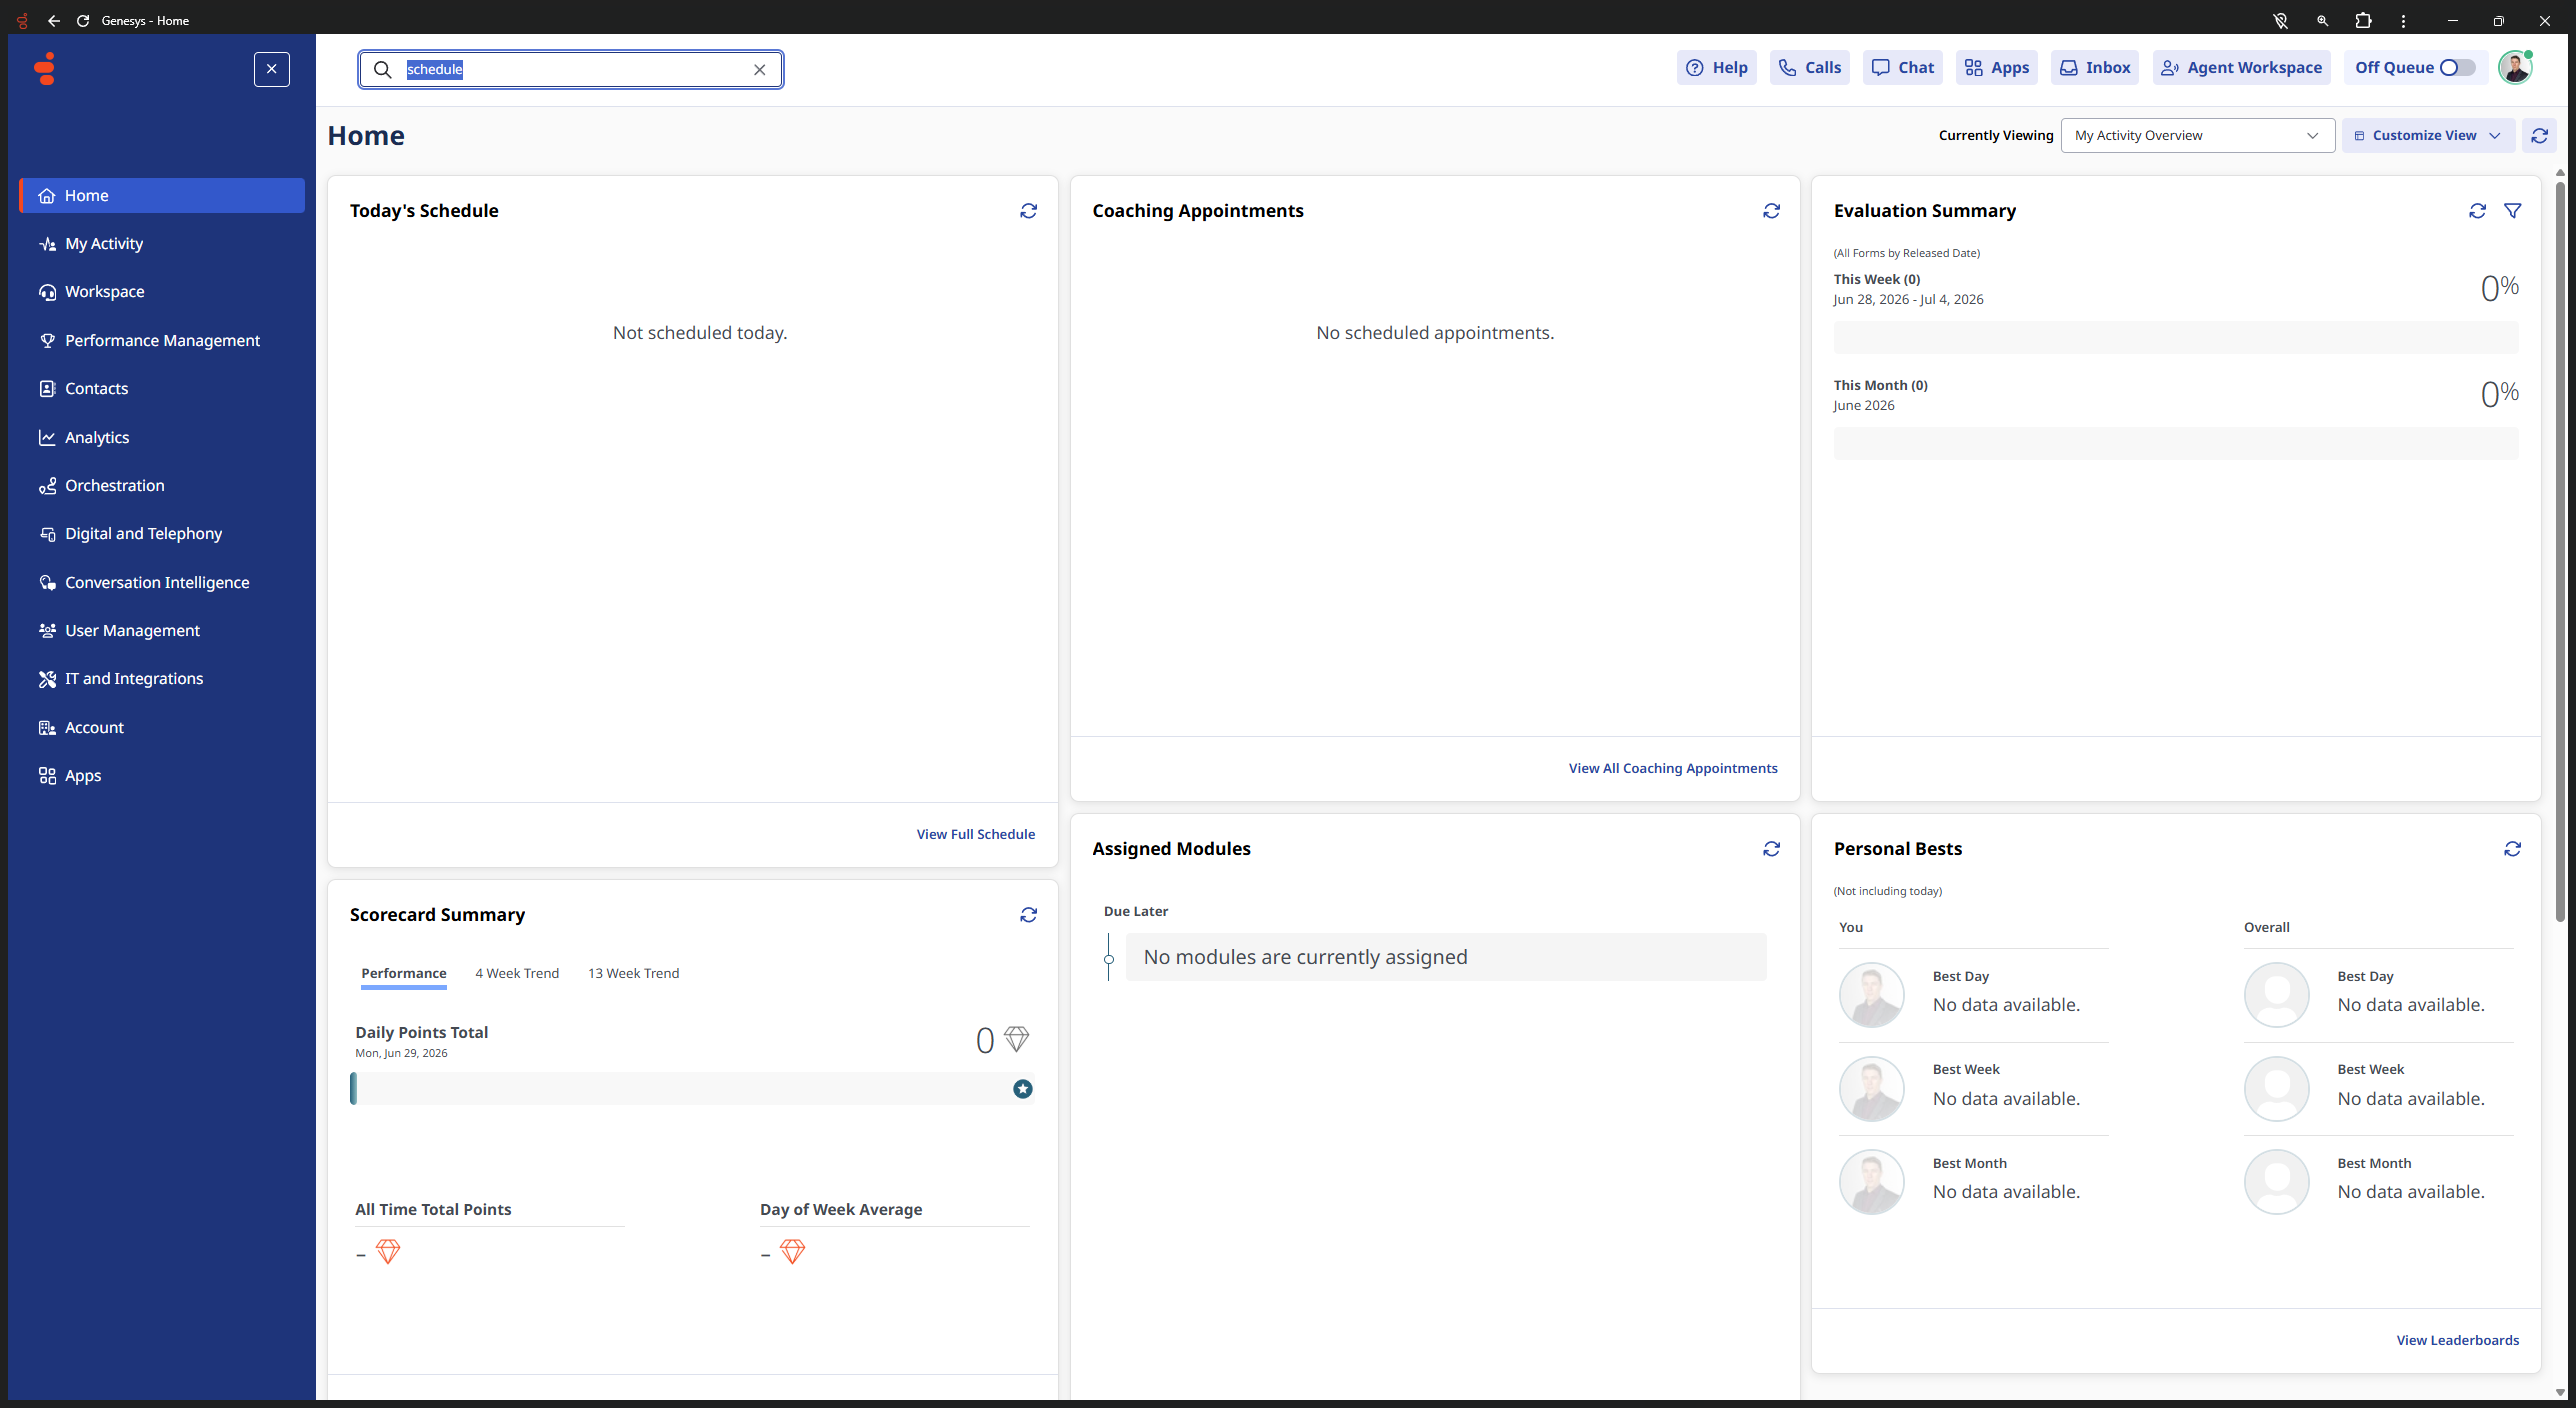
Task: Open the Chat panel
Action: click(x=1902, y=68)
